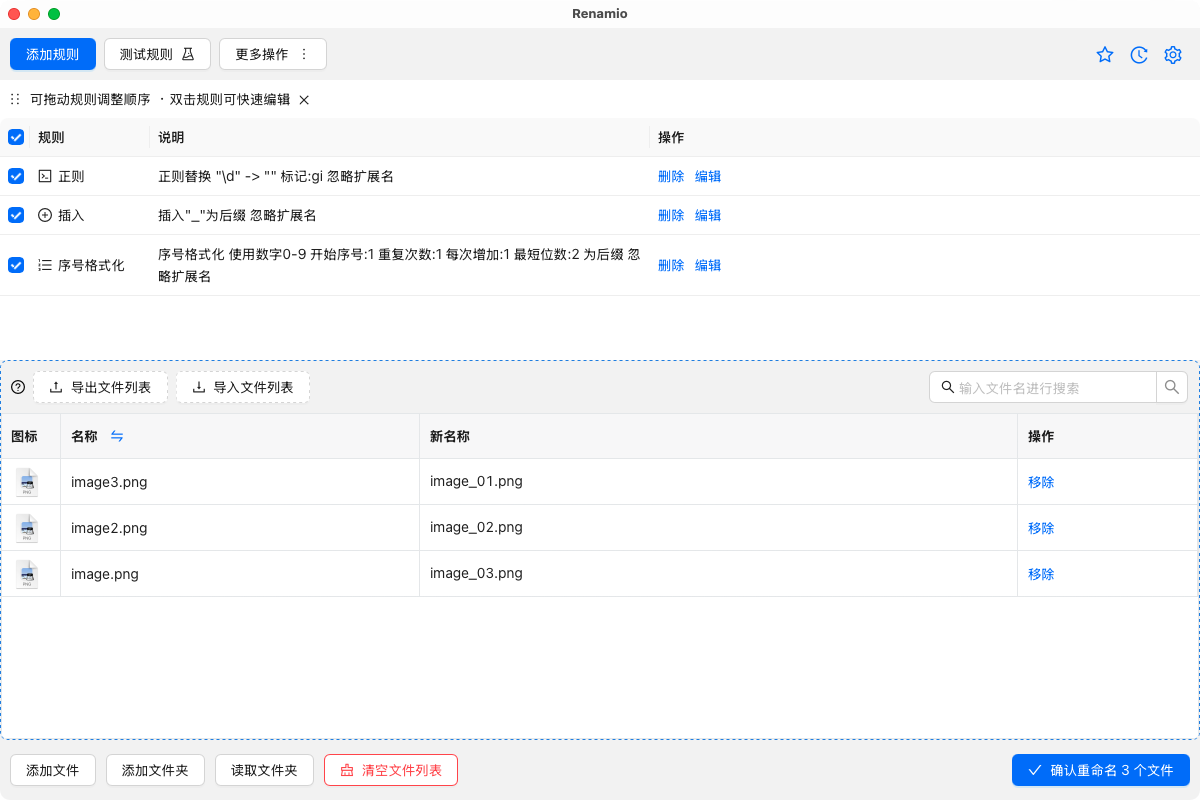Click the magnifier search button
Image resolution: width=1200 pixels, height=800 pixels.
coord(1172,387)
